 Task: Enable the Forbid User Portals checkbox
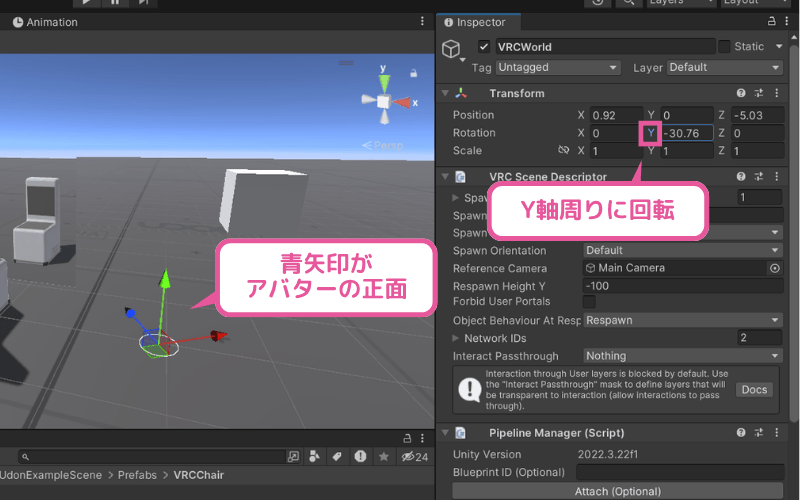pyautogui.click(x=589, y=302)
